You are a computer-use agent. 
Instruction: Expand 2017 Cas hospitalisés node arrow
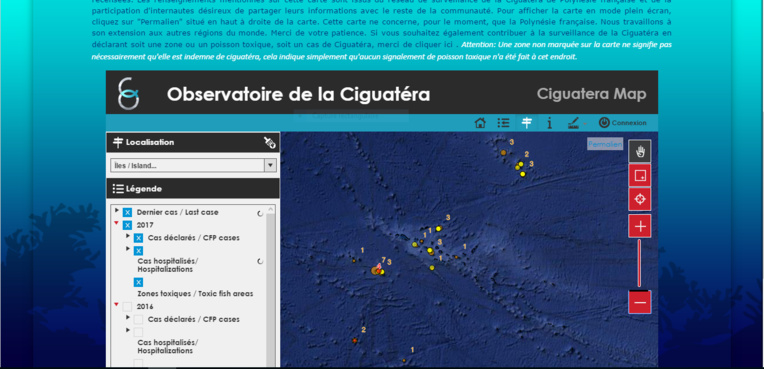tap(128, 248)
